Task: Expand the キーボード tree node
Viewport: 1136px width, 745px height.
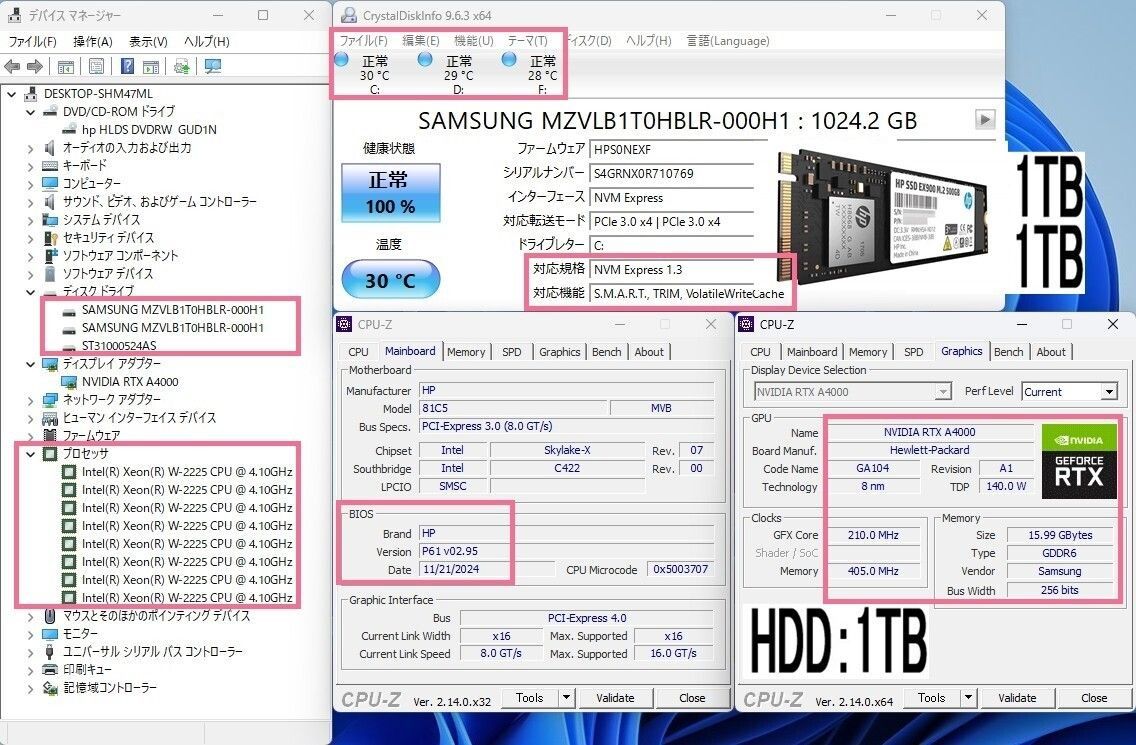Action: point(30,166)
